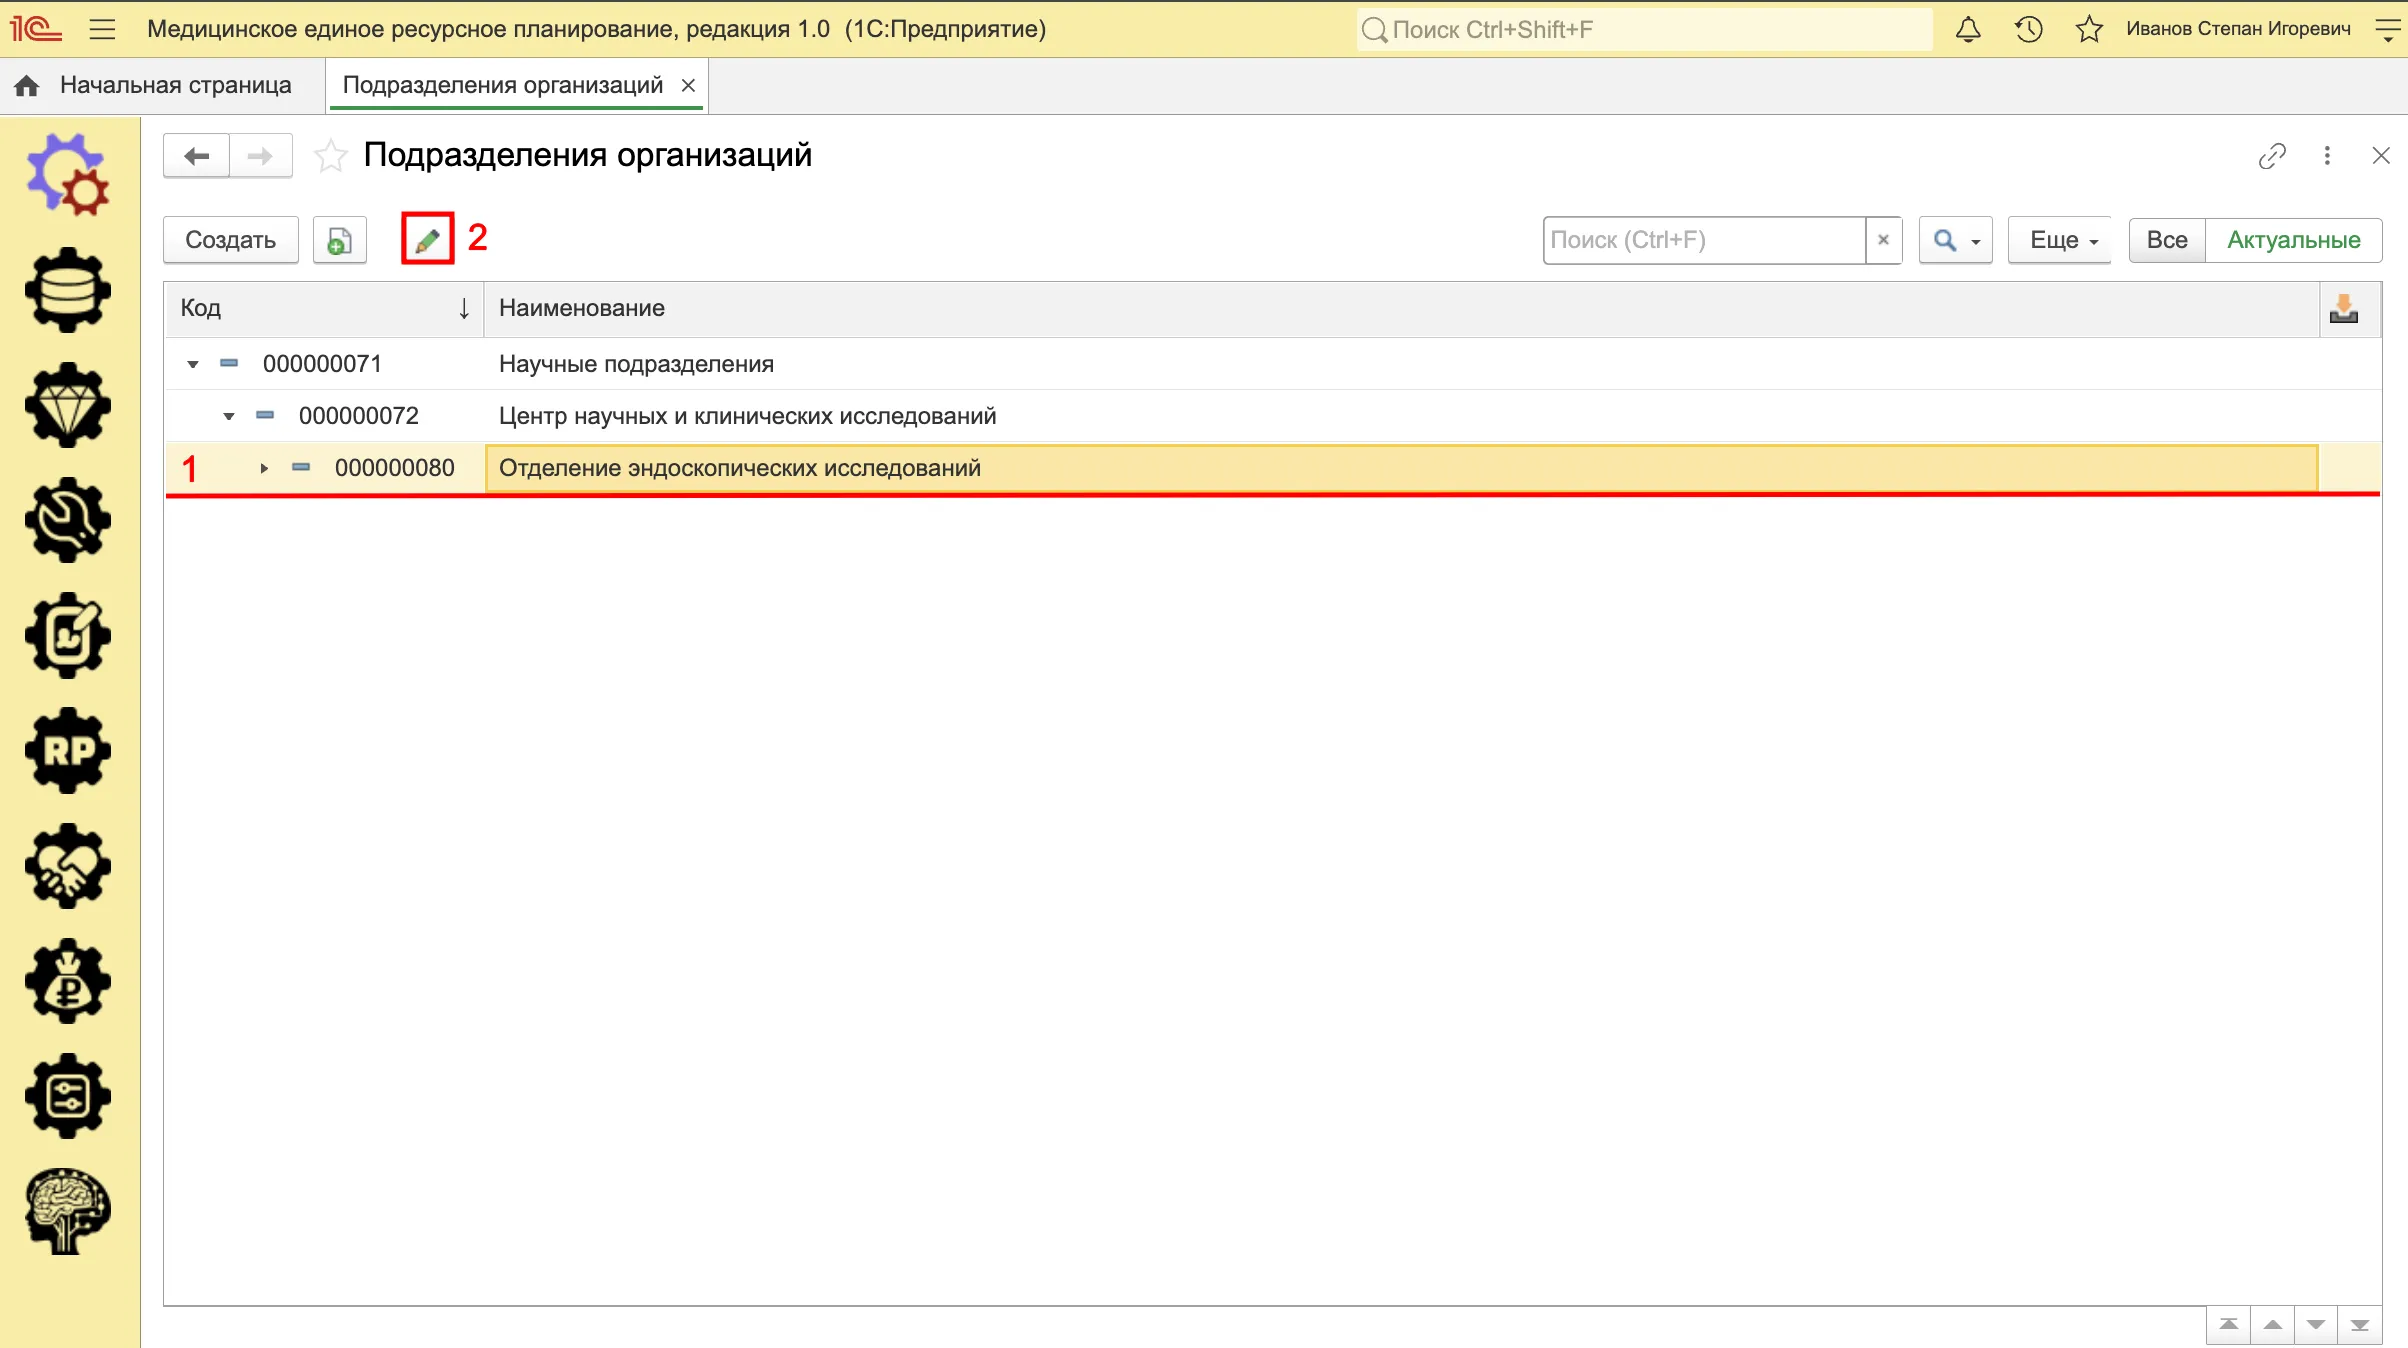Open the history clock icon
The height and width of the screenshot is (1348, 2408).
pyautogui.click(x=2028, y=29)
